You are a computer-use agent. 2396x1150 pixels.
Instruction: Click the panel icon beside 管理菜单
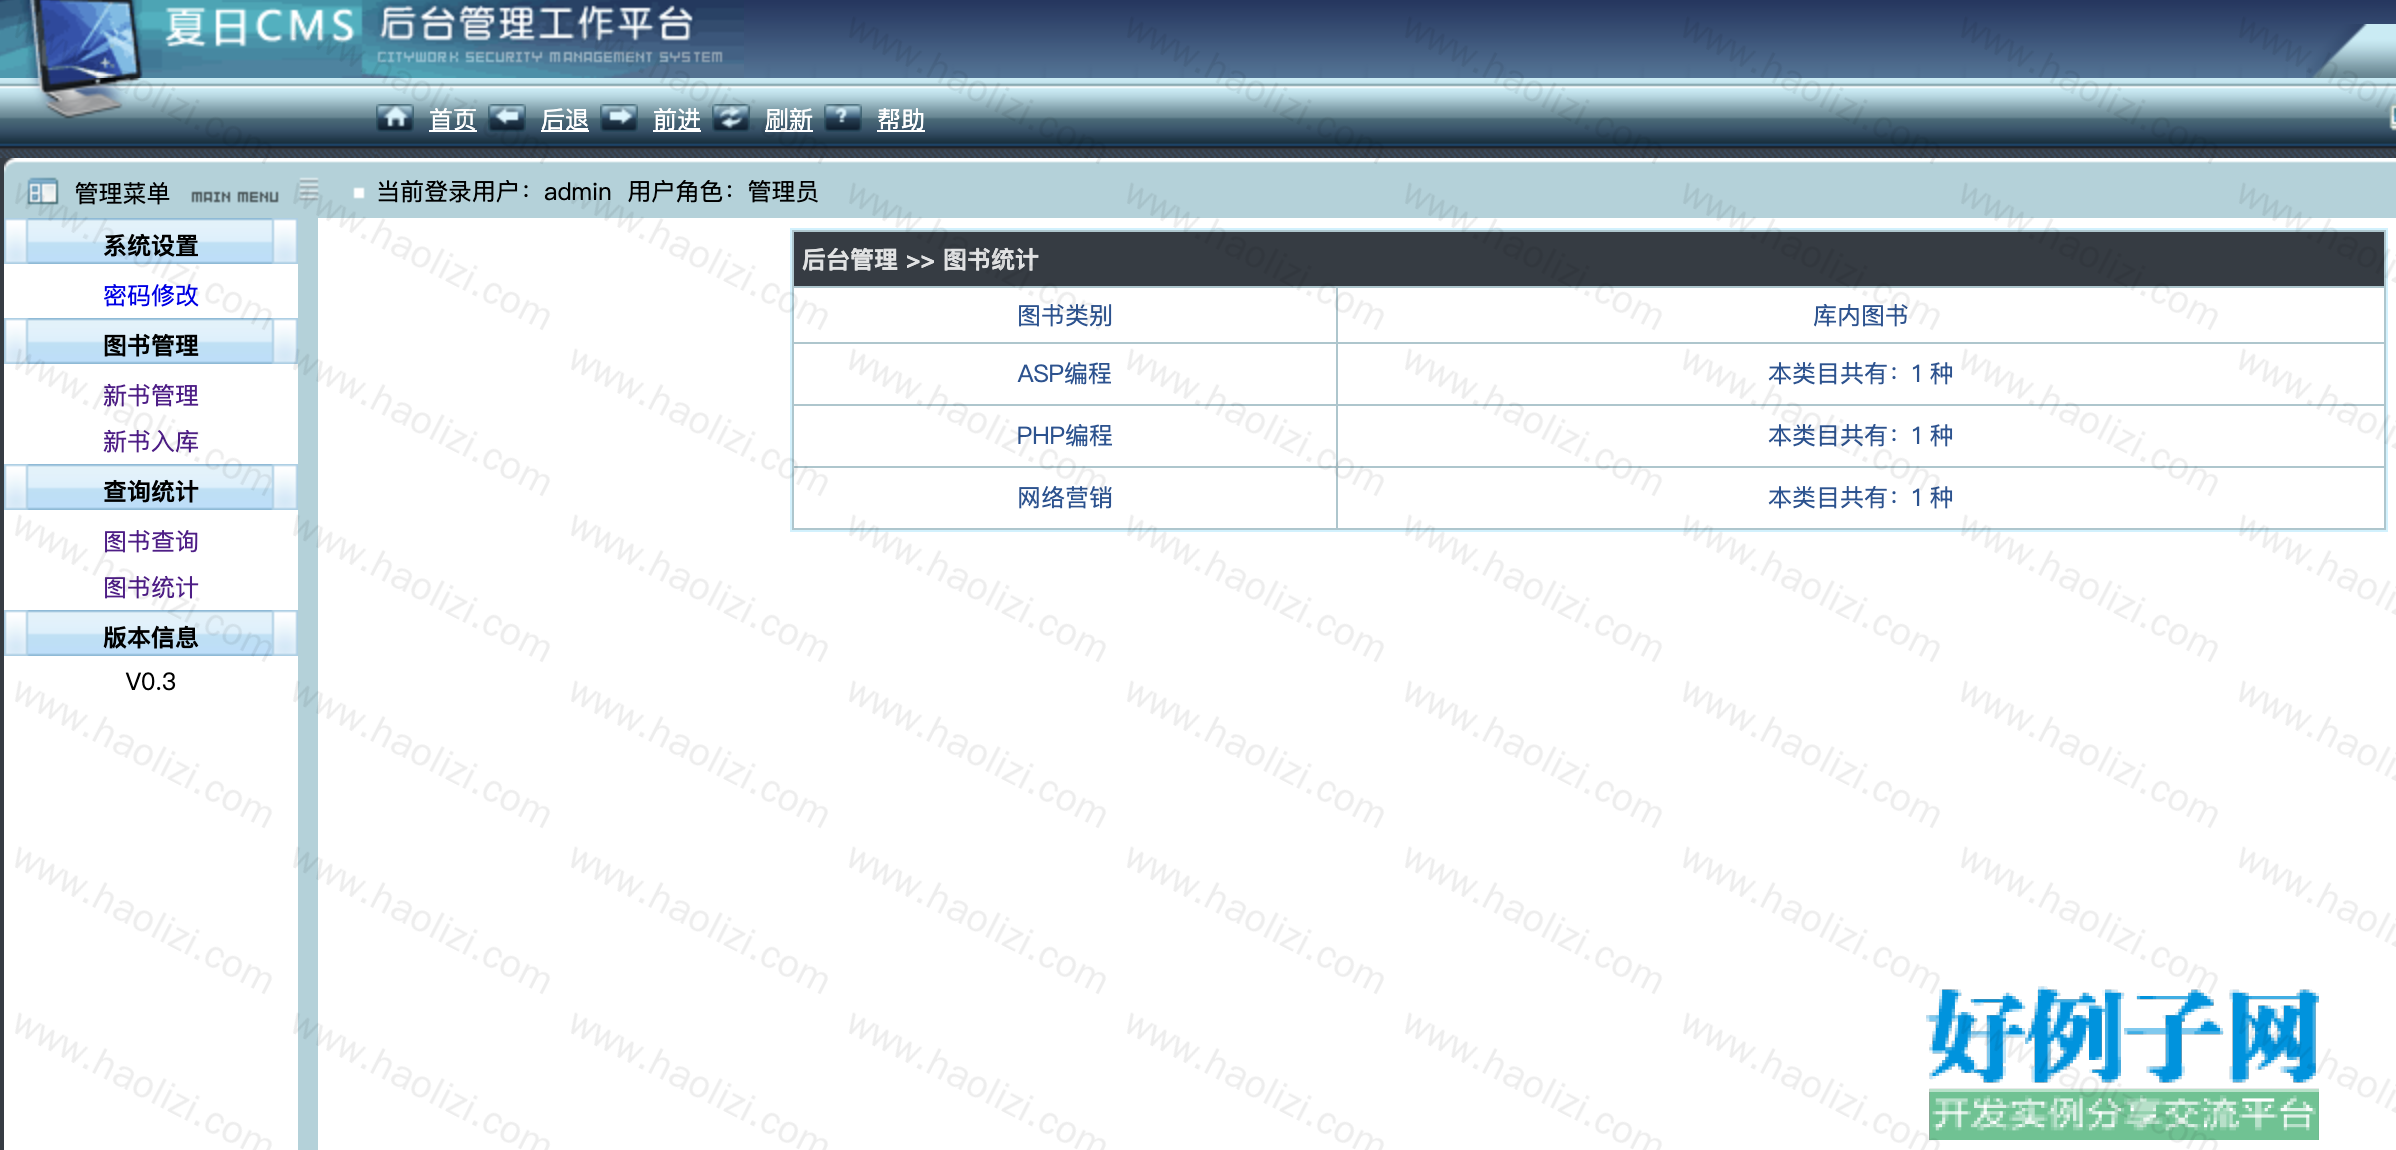pos(42,191)
